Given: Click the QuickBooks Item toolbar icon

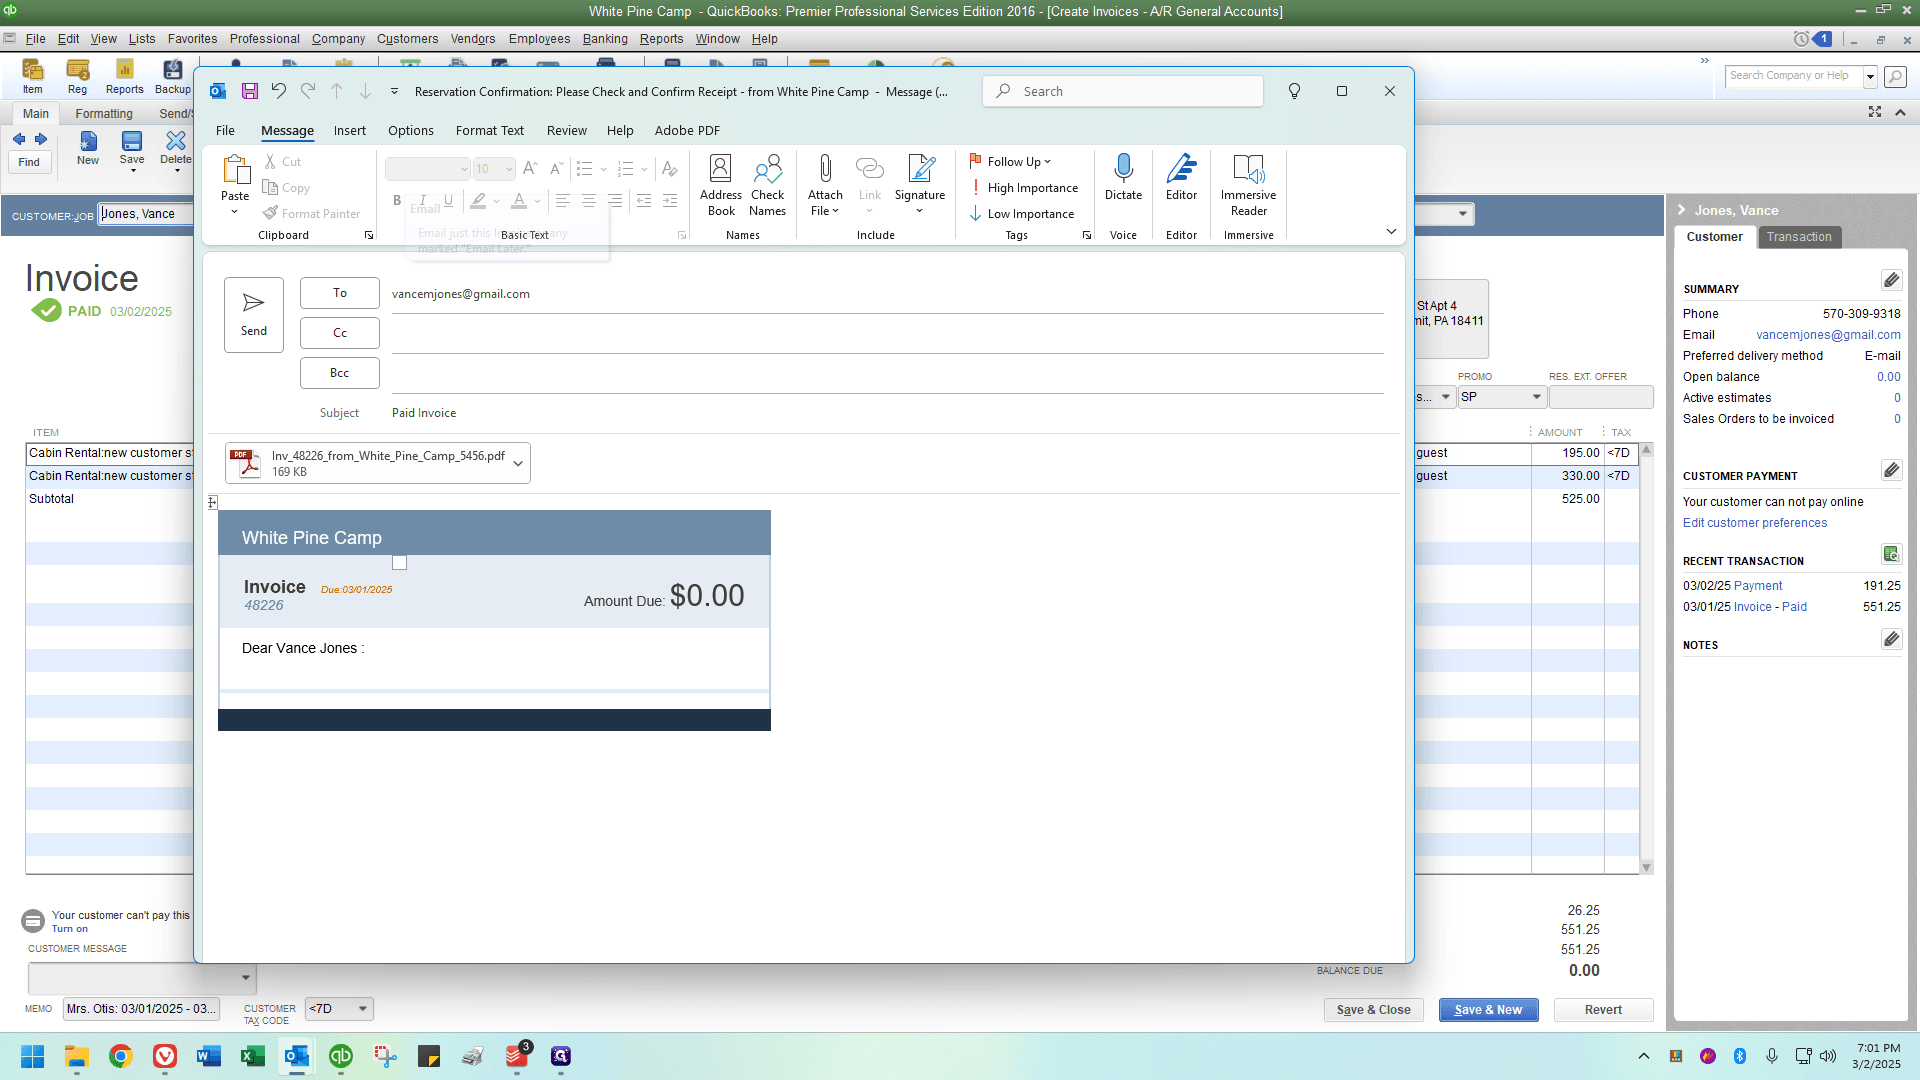Looking at the screenshot, I should (33, 76).
